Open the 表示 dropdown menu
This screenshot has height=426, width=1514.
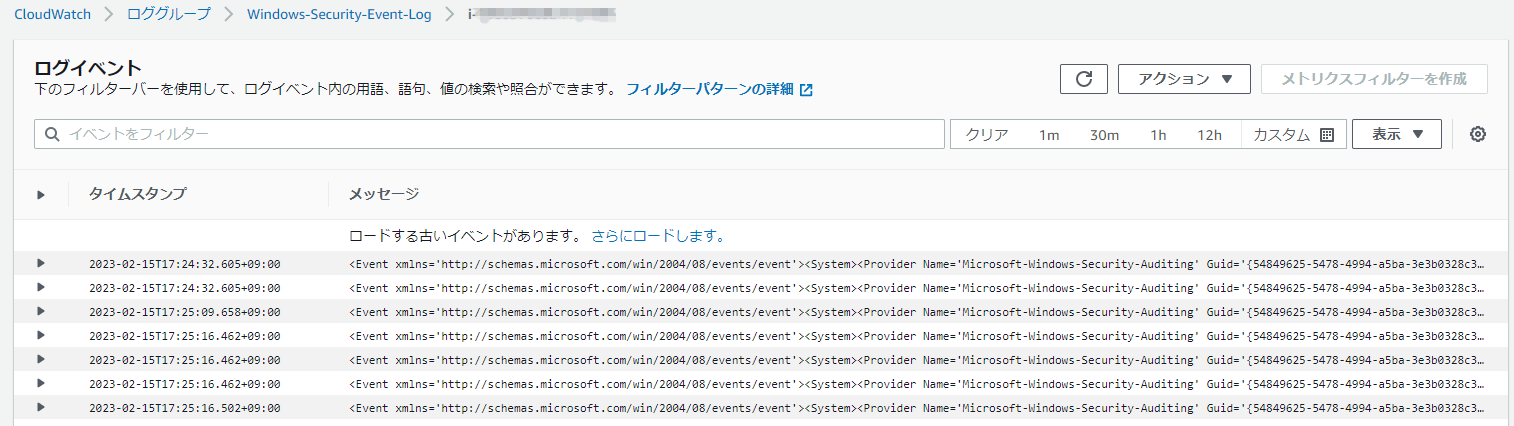[x=1397, y=134]
